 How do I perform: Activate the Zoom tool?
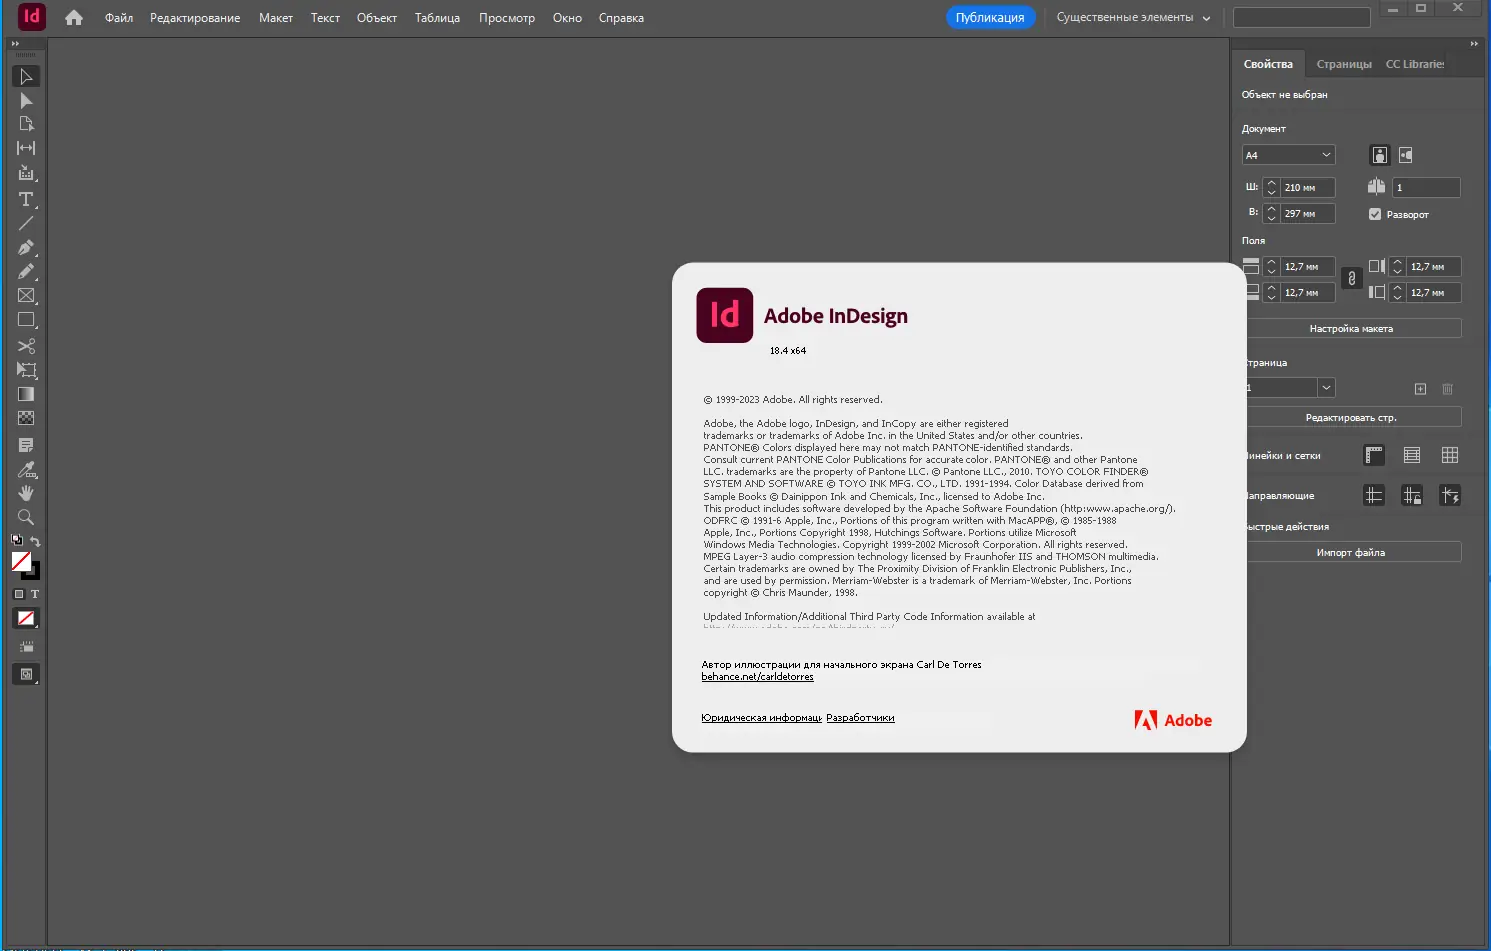25,517
